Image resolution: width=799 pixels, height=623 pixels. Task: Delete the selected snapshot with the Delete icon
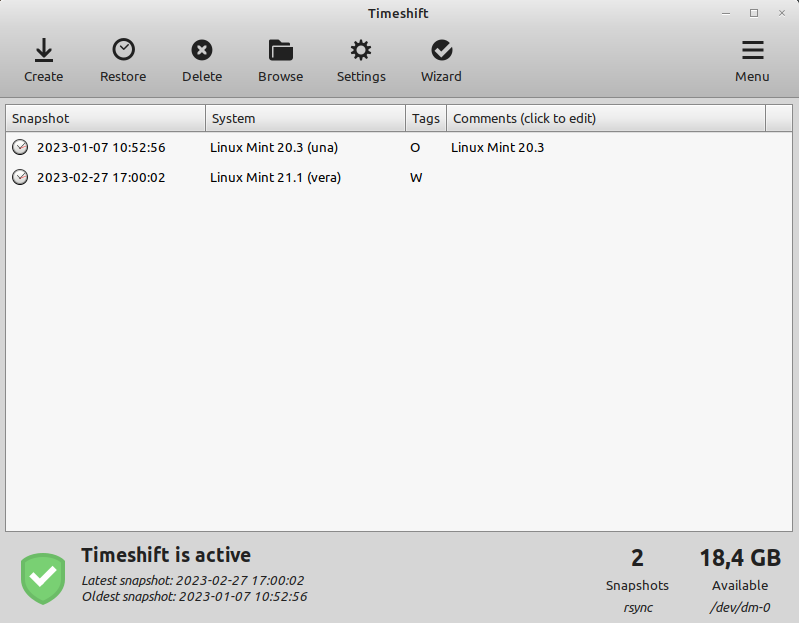point(202,61)
